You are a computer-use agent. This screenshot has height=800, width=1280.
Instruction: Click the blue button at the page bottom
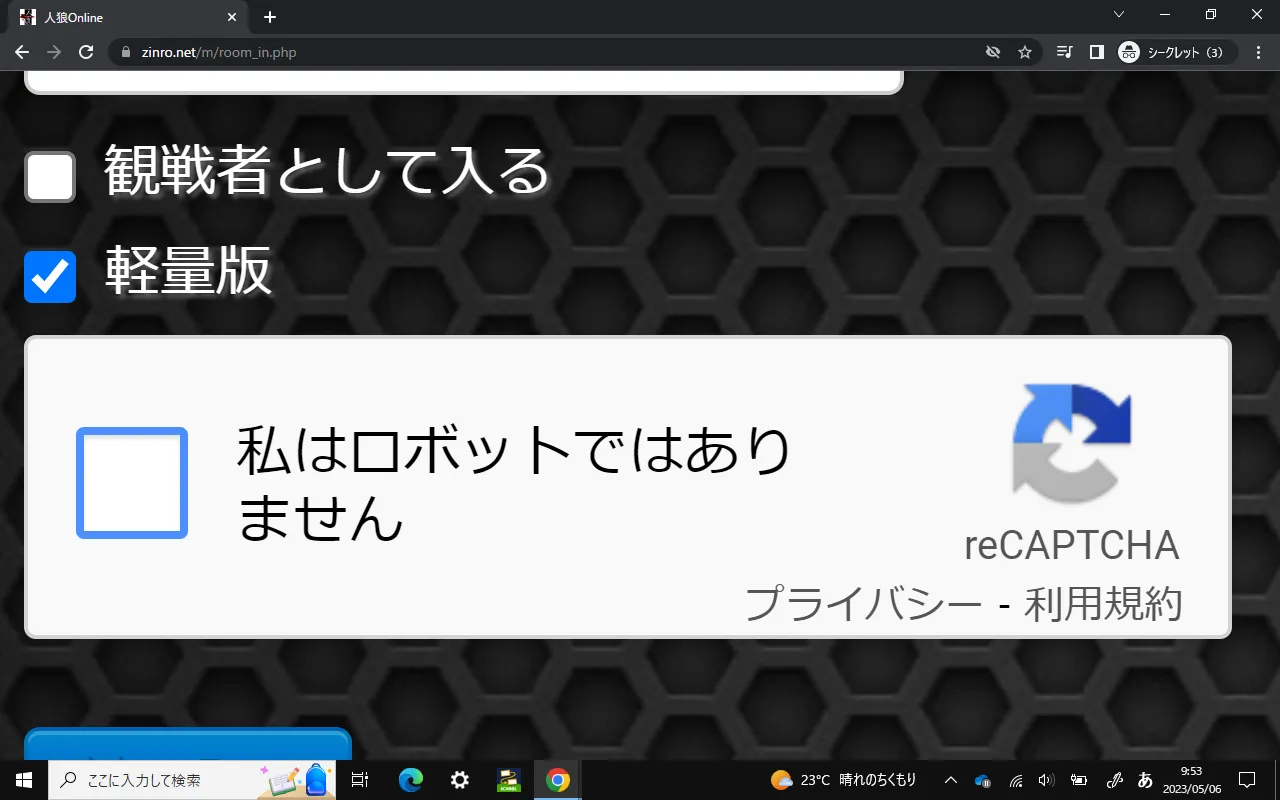coord(188,744)
